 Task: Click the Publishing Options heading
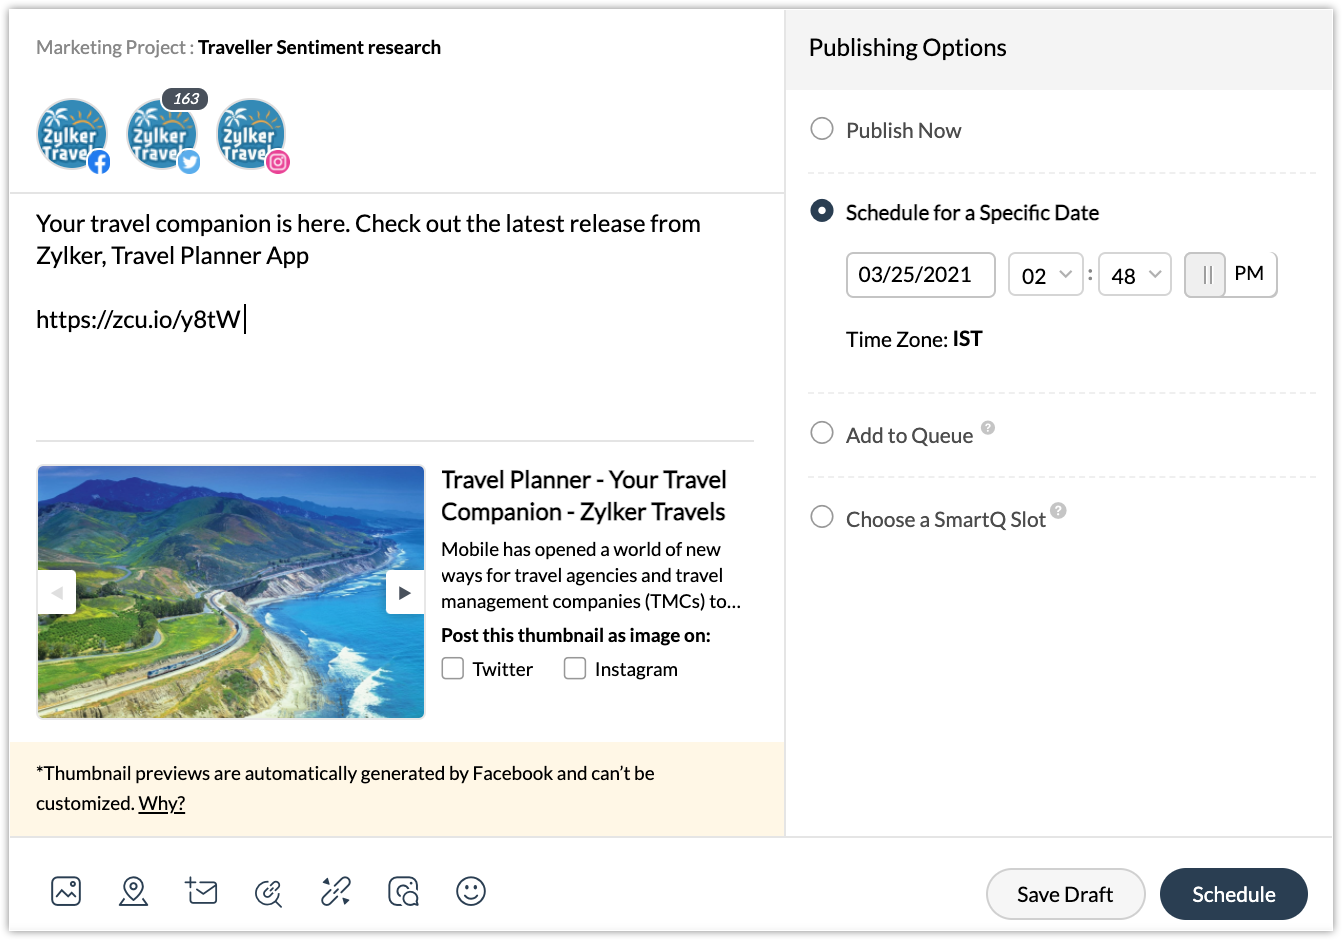[907, 47]
